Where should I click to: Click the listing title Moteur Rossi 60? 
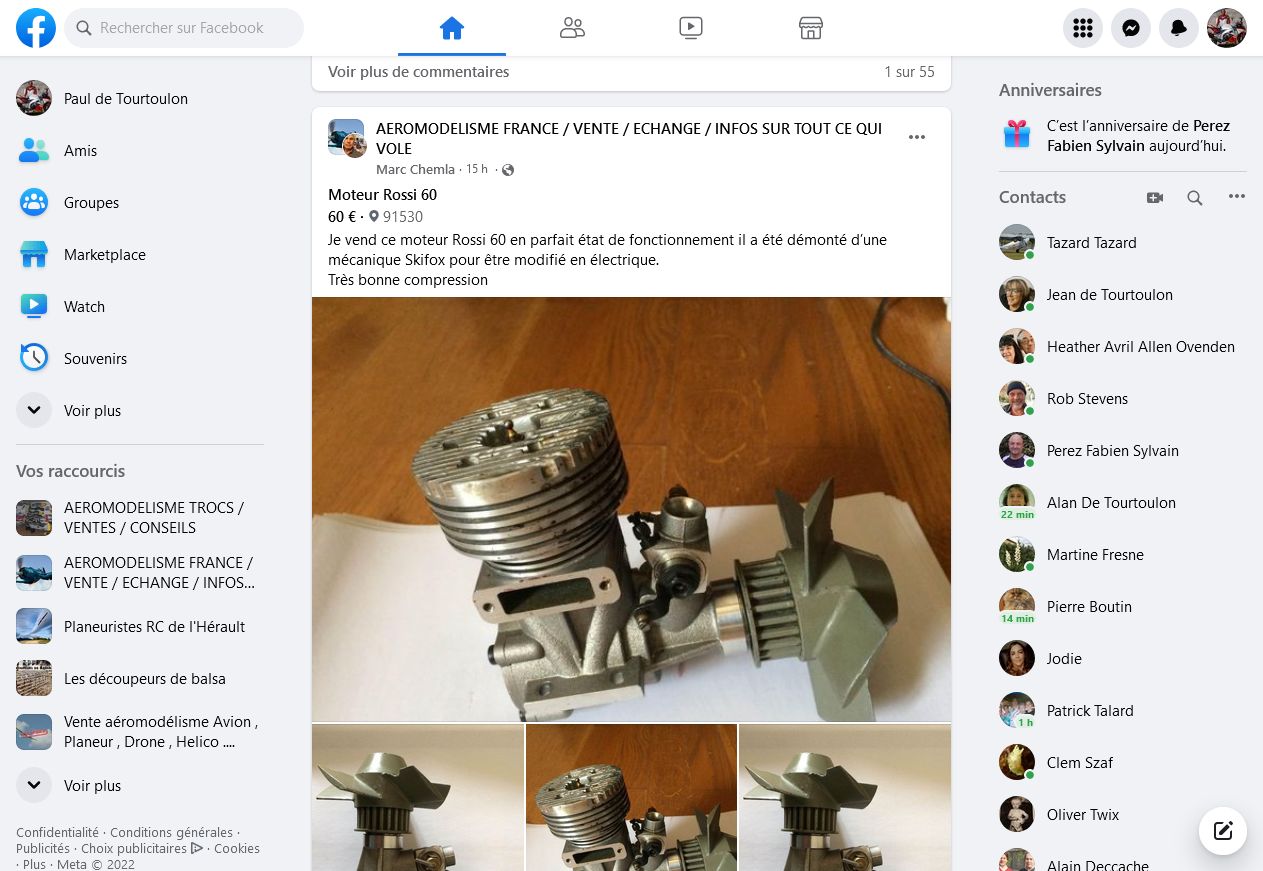382,194
